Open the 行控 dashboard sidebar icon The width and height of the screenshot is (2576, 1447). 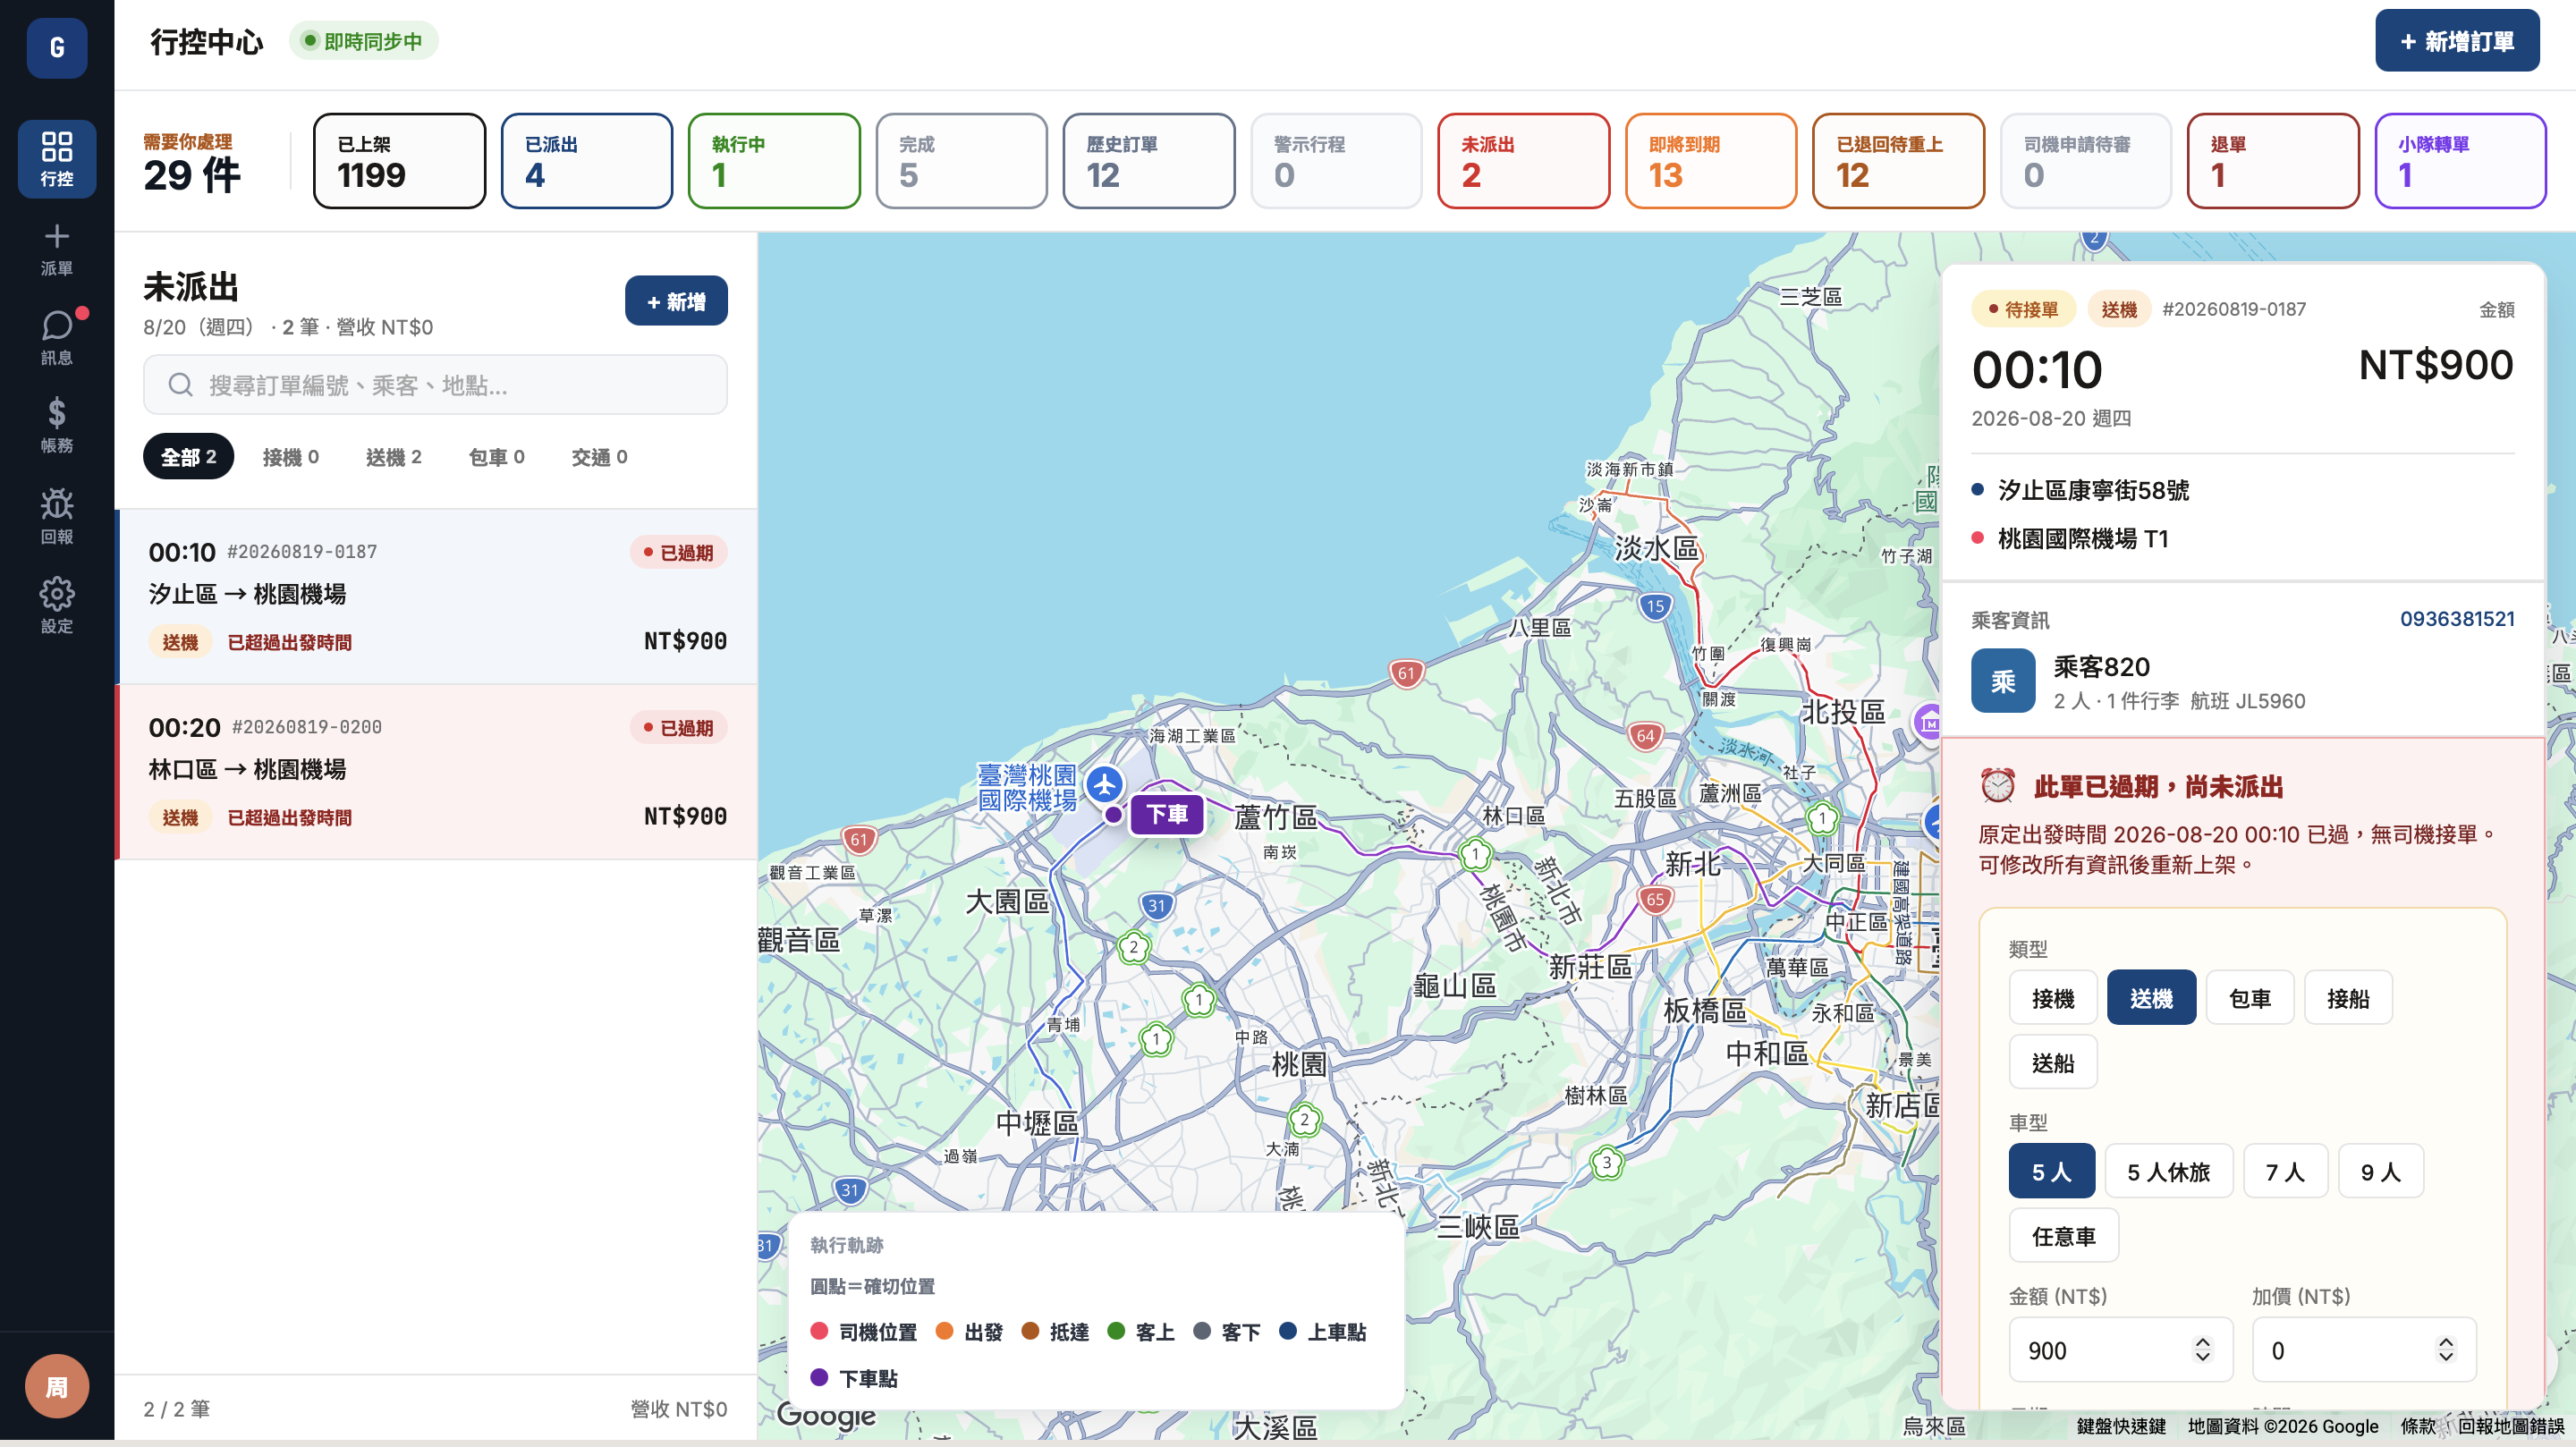[x=57, y=158]
